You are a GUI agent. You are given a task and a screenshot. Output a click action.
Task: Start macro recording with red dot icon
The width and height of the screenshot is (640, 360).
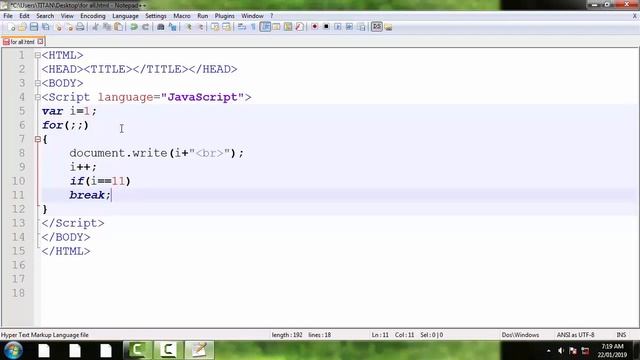[x=314, y=27]
